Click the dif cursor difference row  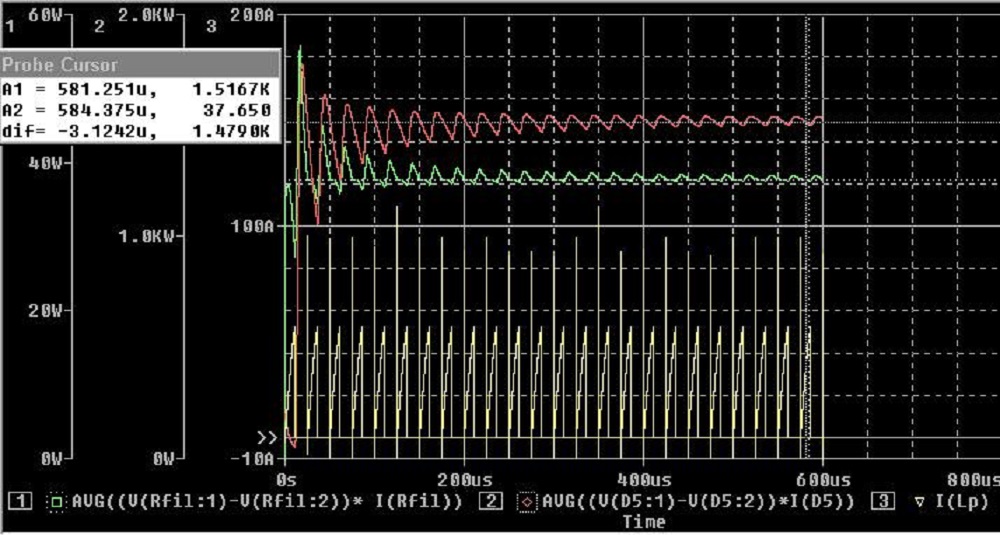point(136,131)
